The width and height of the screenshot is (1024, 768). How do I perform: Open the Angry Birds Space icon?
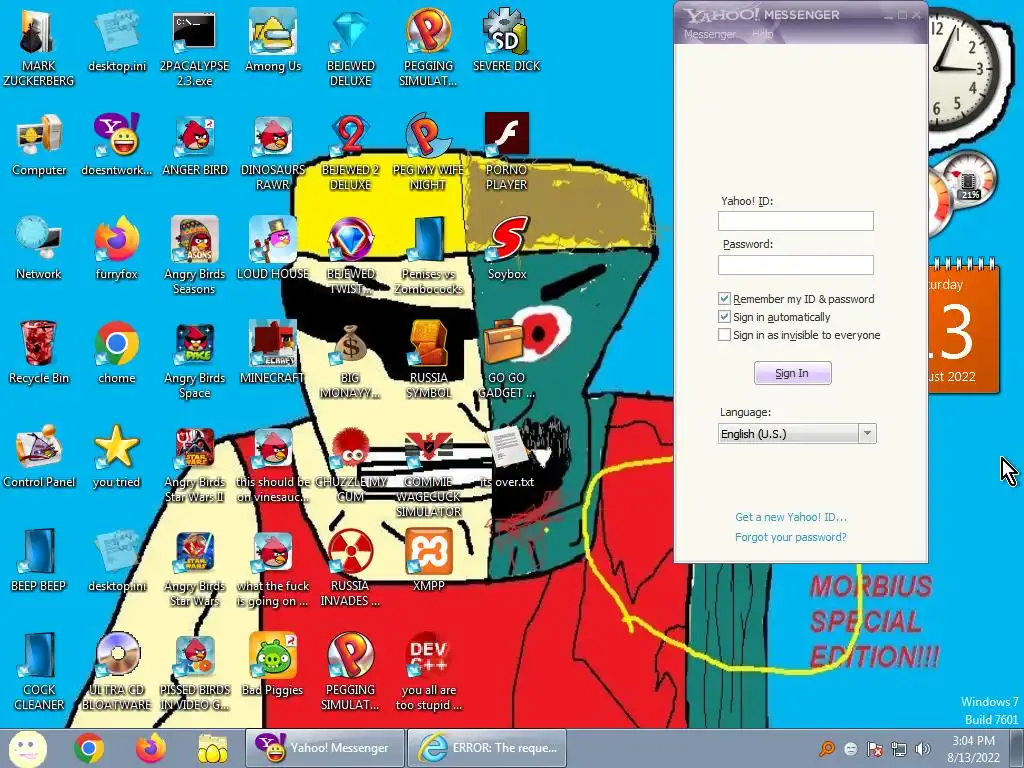tap(195, 359)
